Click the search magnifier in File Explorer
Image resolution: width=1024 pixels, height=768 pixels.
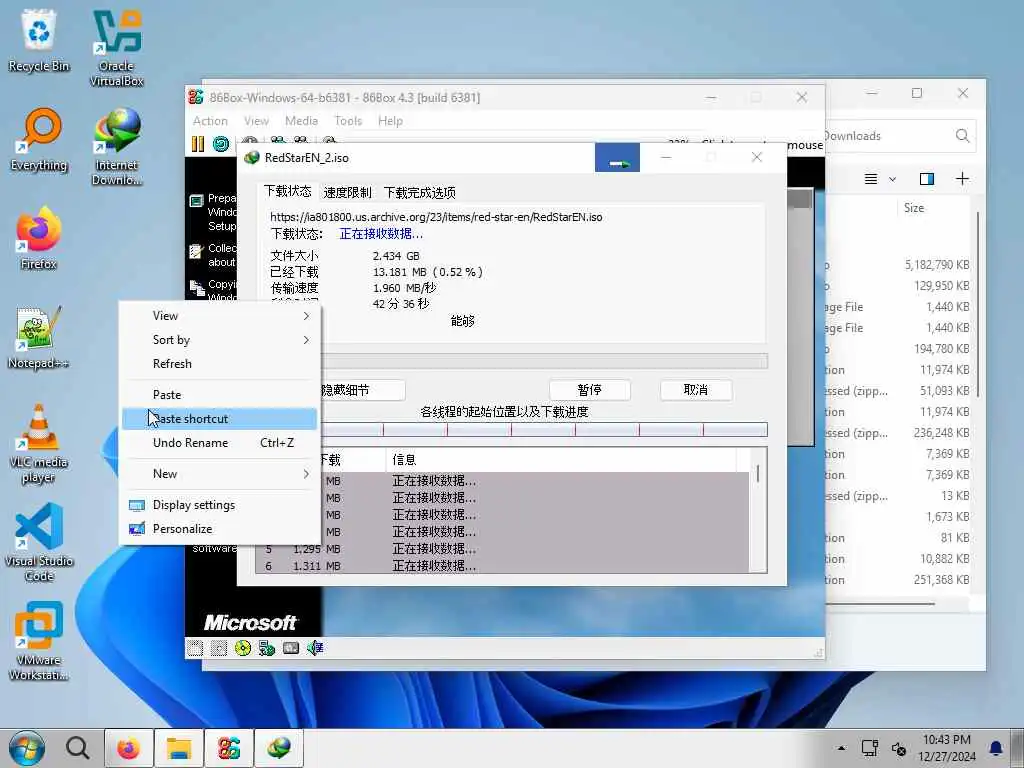[962, 136]
